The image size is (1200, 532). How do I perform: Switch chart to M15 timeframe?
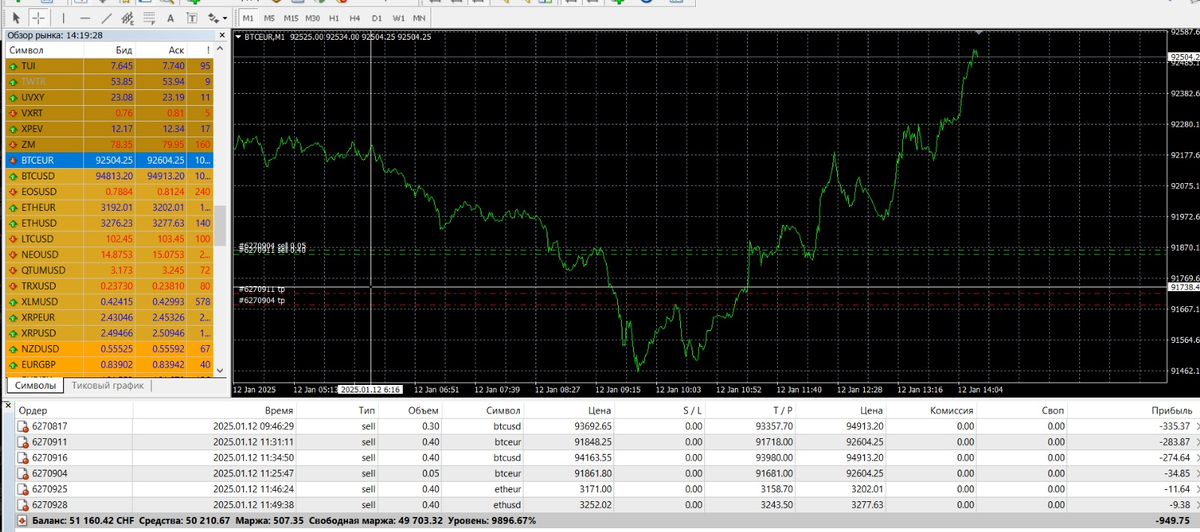click(x=291, y=18)
